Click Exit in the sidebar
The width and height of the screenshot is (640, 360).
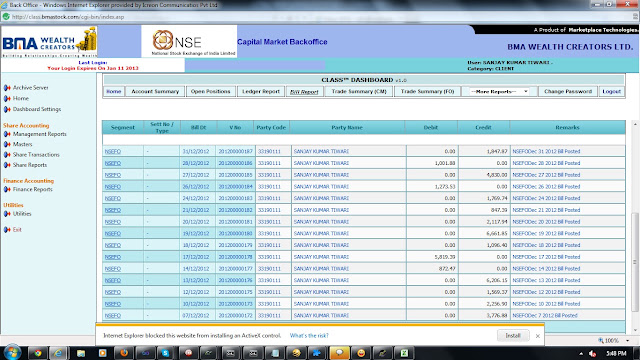17,230
